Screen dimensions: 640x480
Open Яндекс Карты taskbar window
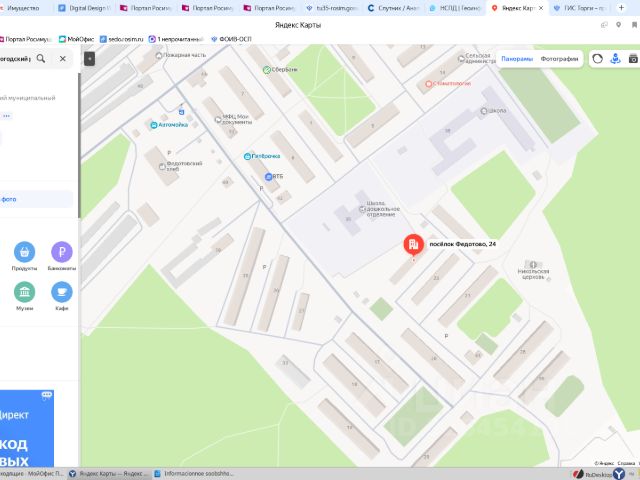click(x=109, y=473)
